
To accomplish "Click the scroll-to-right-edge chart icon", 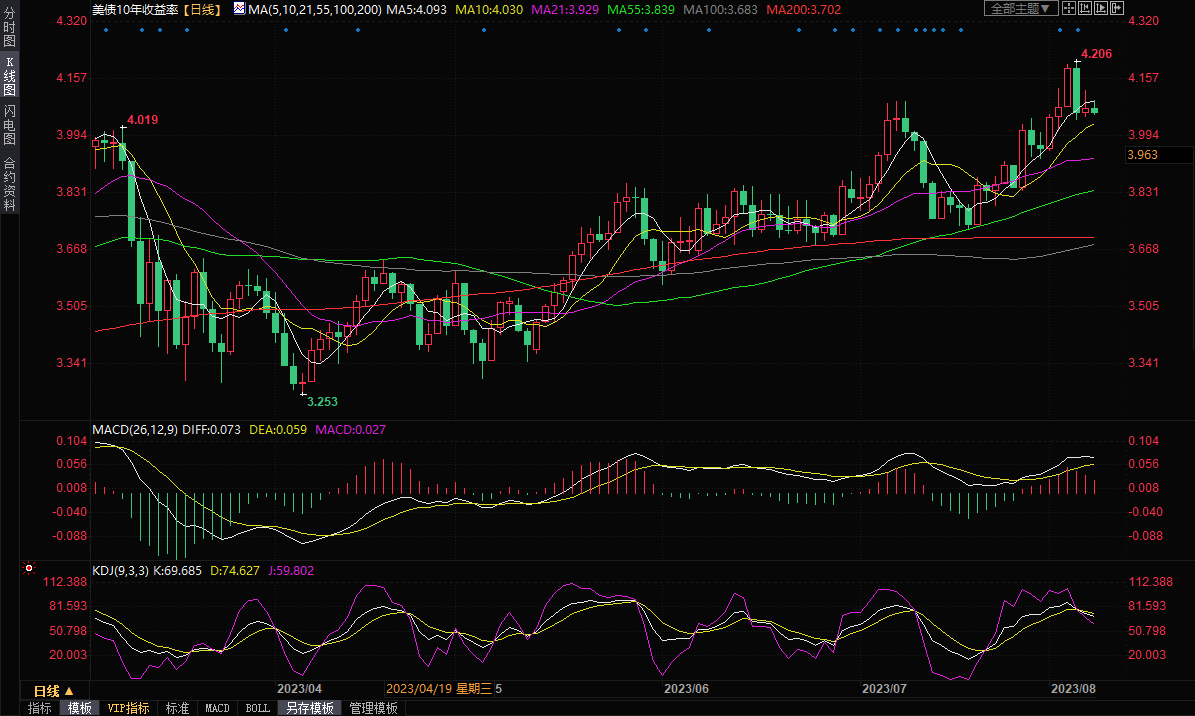I will [x=1119, y=8].
